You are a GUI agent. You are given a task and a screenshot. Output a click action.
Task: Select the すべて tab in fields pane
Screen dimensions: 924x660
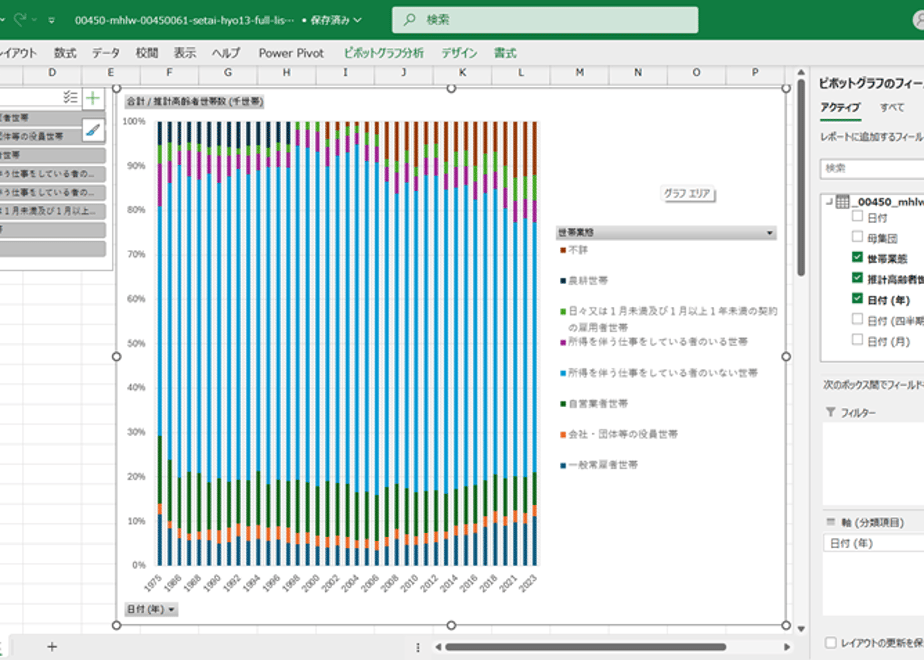click(x=892, y=107)
